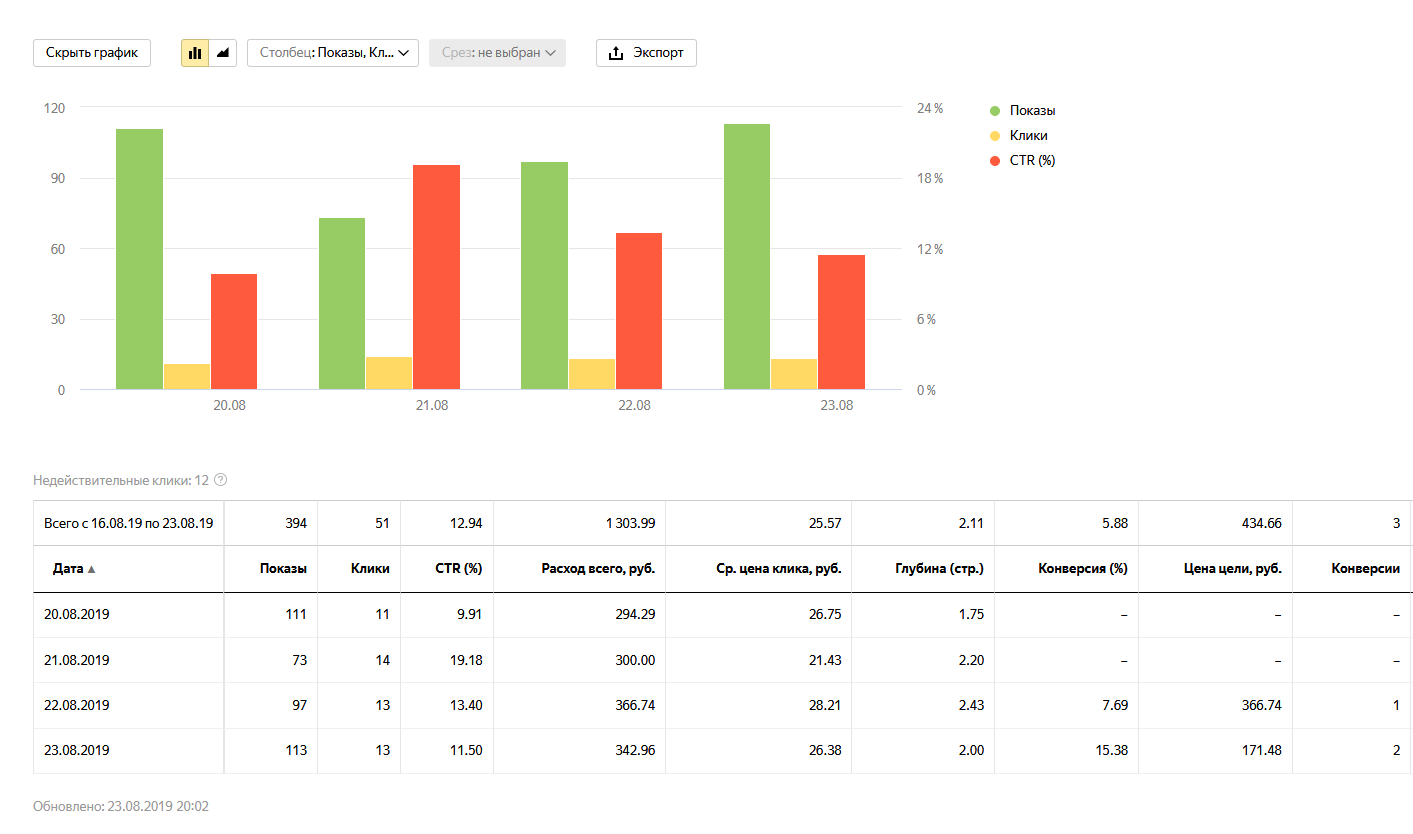This screenshot has height=834, width=1413.
Task: Toggle the Клики series in legend
Action: (1028, 136)
